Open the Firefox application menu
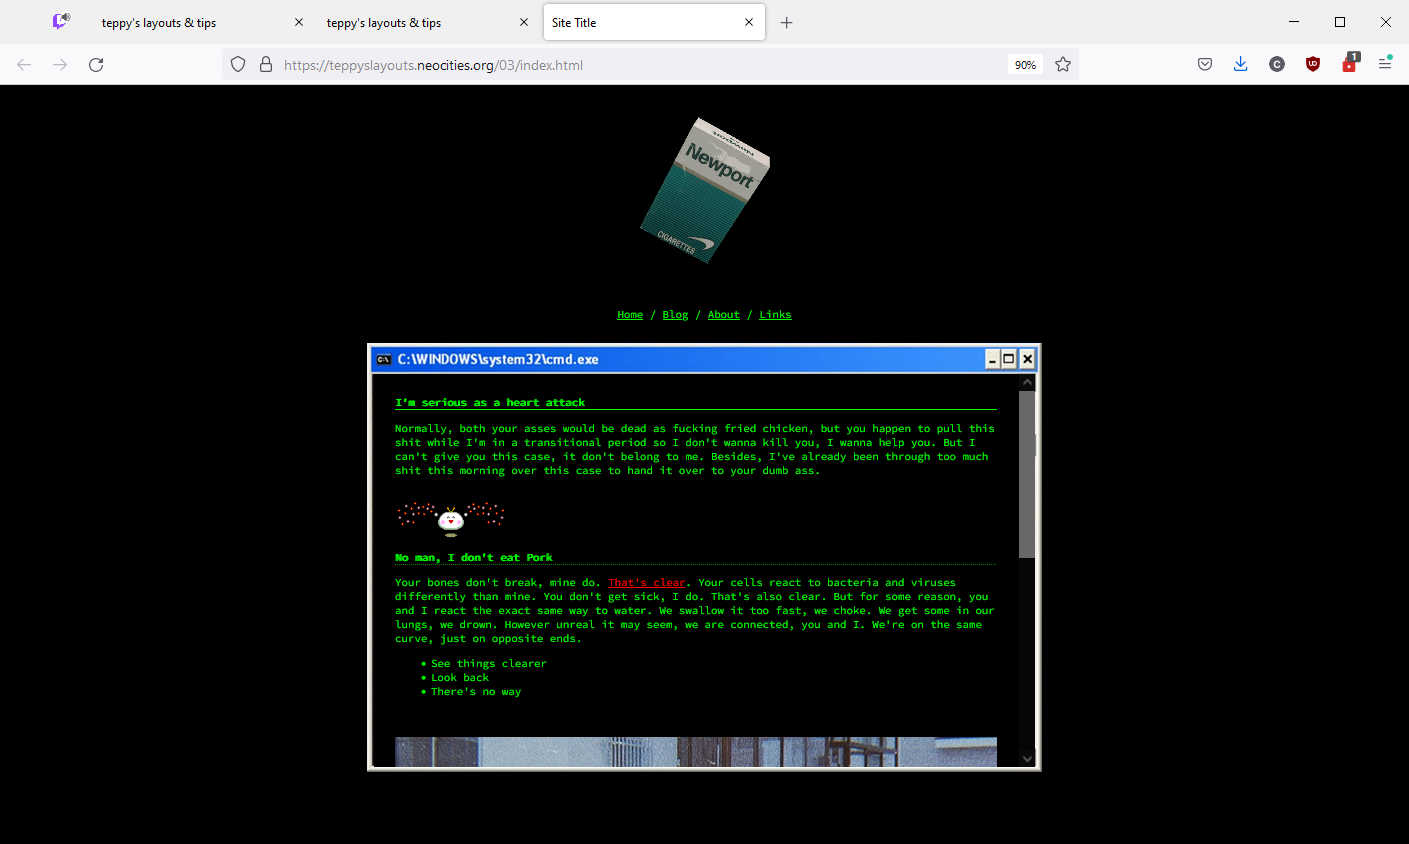The width and height of the screenshot is (1409, 844). pos(1385,64)
